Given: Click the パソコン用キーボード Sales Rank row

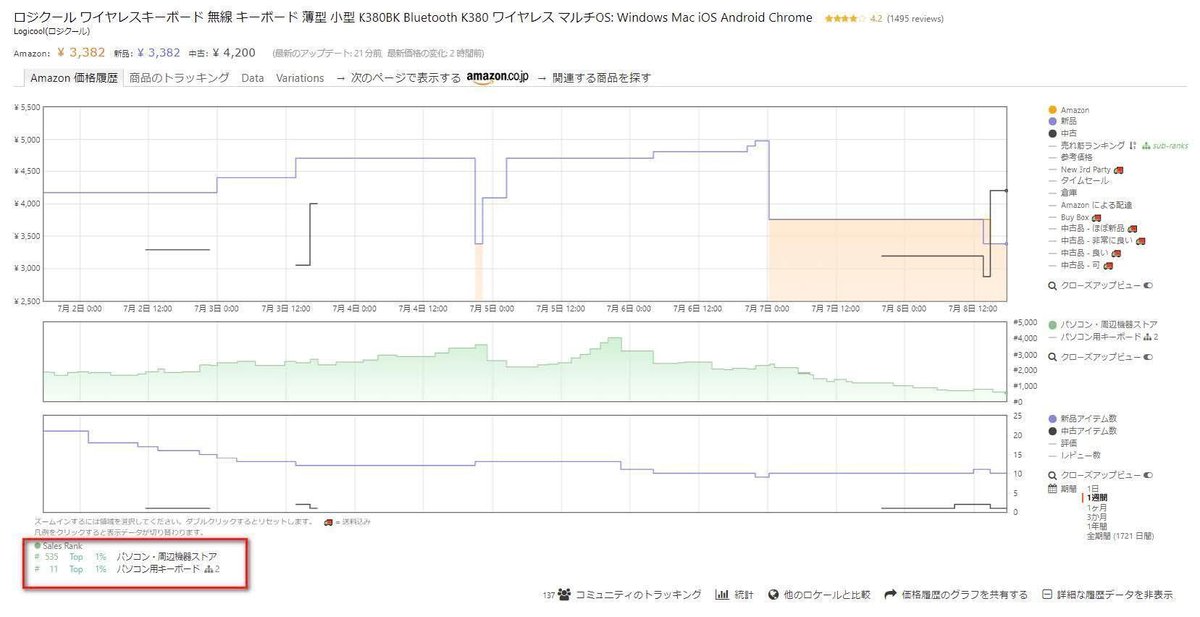Looking at the screenshot, I should pos(127,569).
